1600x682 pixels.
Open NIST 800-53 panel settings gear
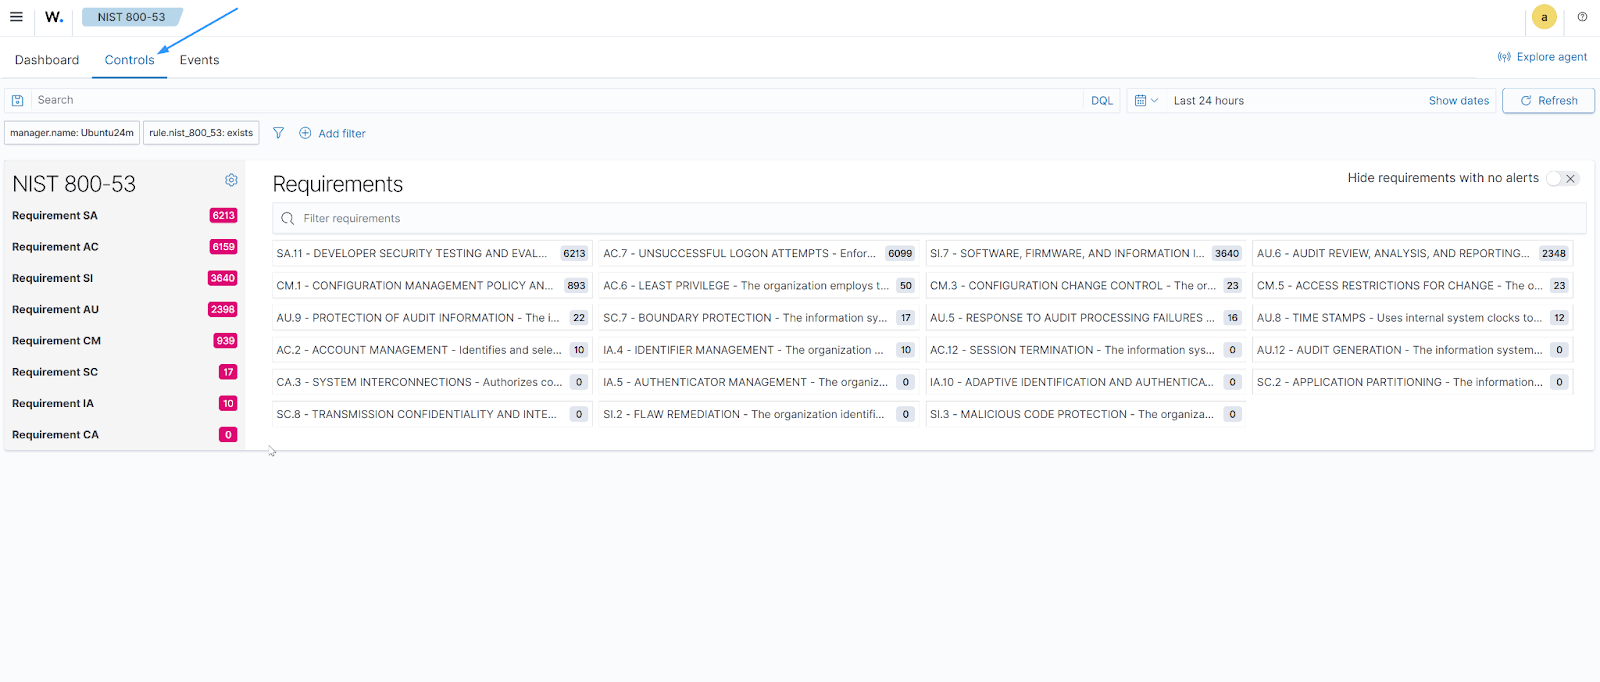coord(231,180)
